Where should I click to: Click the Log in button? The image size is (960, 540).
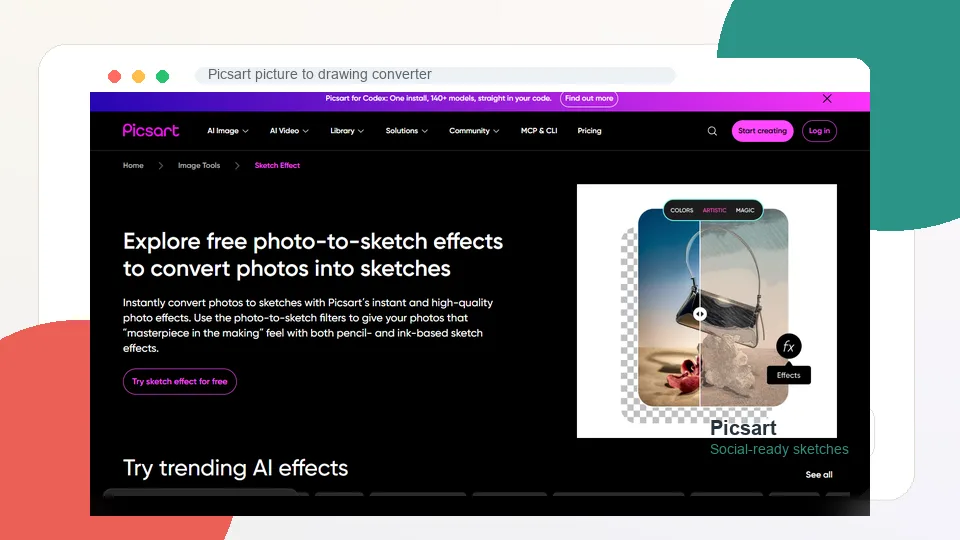click(x=819, y=131)
